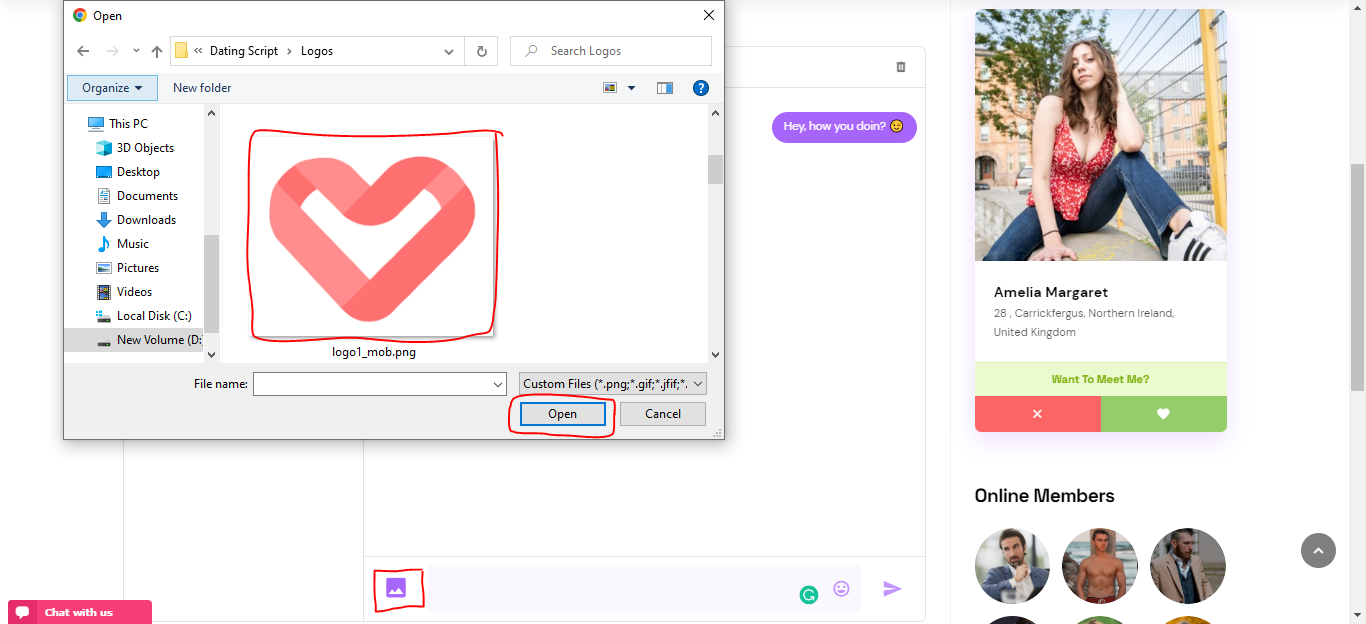
Task: Select Desktop in navigation pane
Action: click(x=138, y=172)
